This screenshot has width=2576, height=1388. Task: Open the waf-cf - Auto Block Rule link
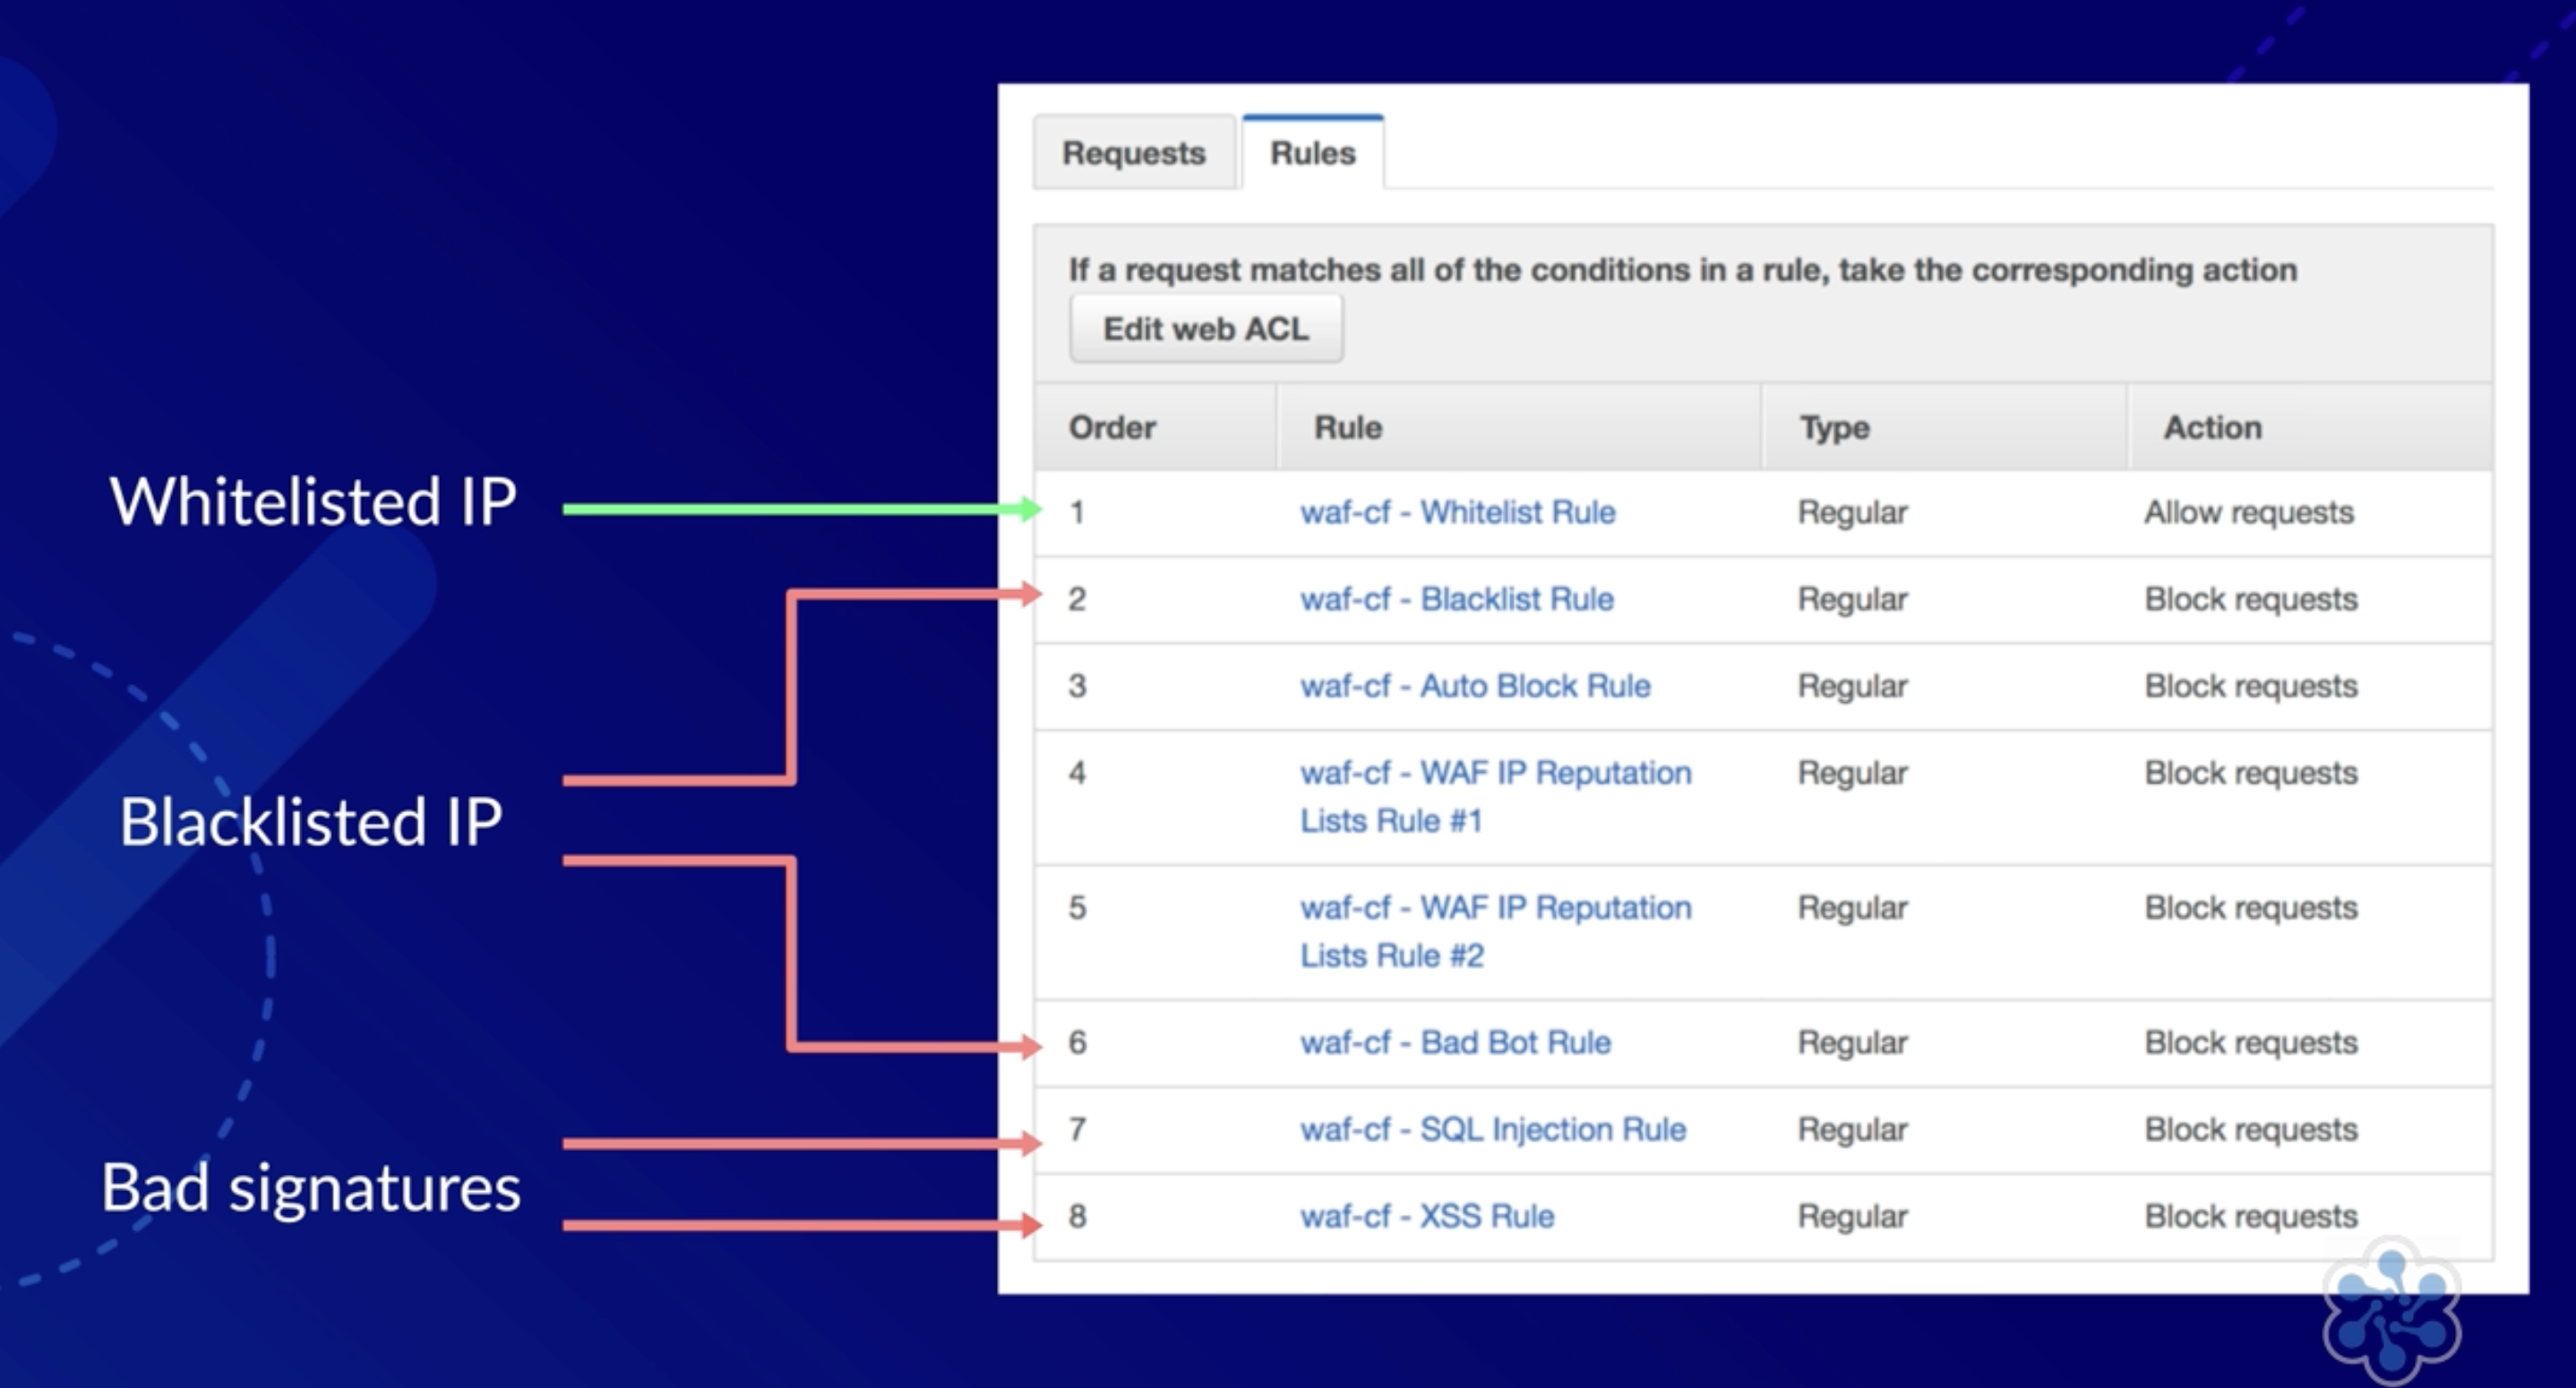pos(1474,686)
